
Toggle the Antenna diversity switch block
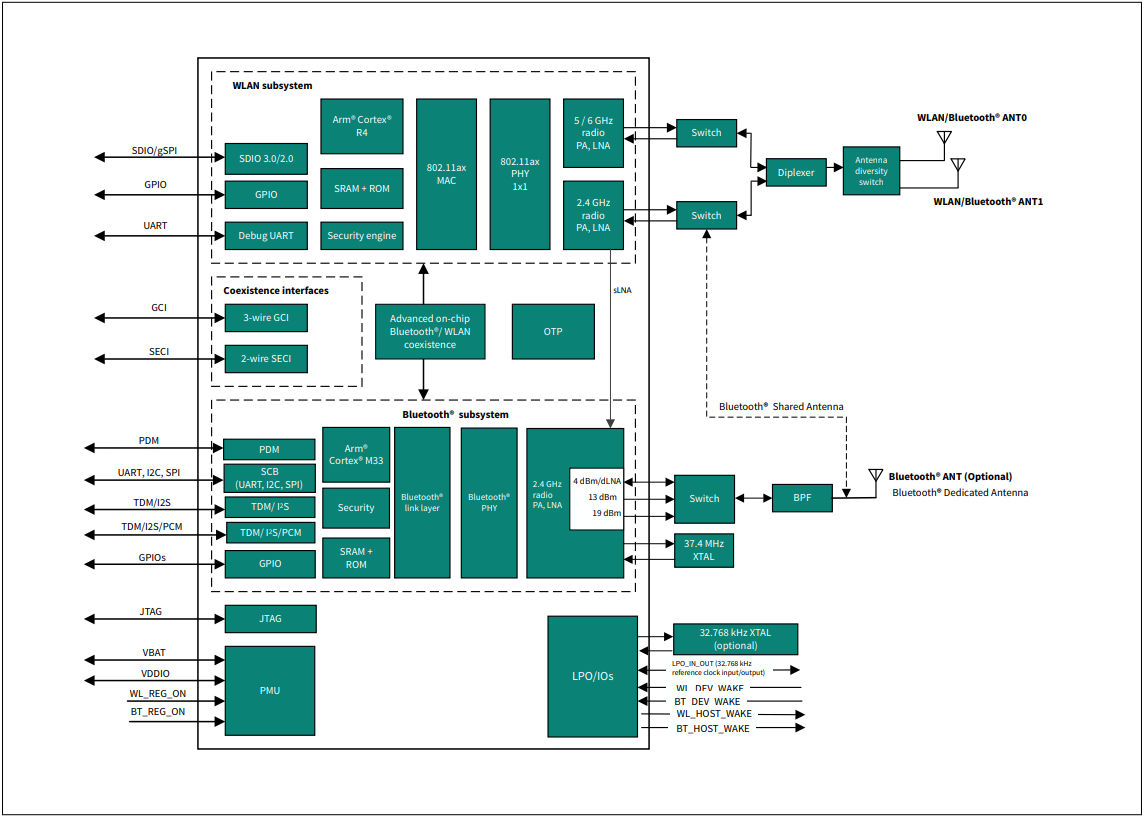click(x=870, y=171)
